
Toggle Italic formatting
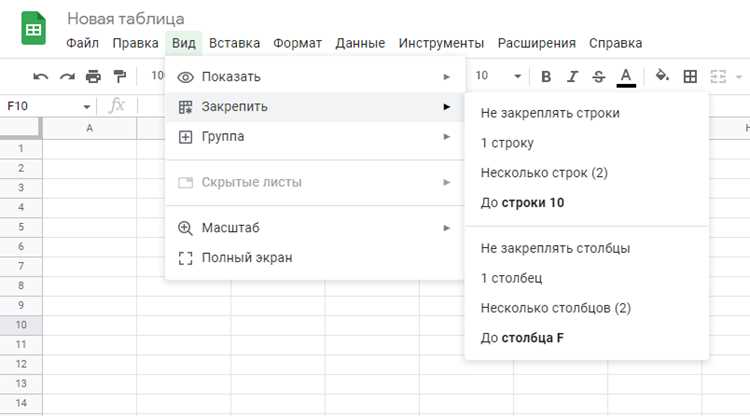(x=572, y=77)
